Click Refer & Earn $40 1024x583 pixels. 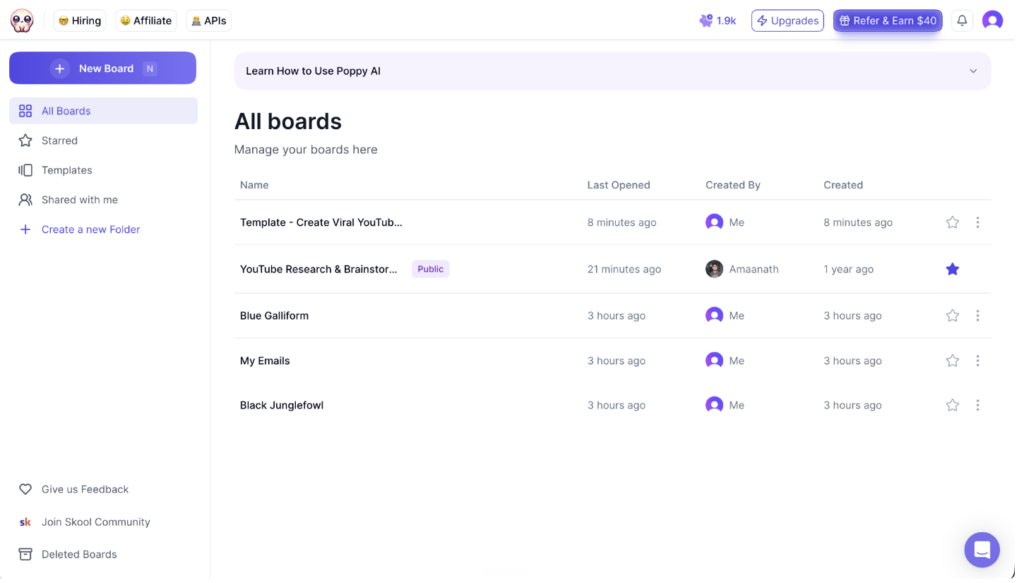click(x=888, y=21)
